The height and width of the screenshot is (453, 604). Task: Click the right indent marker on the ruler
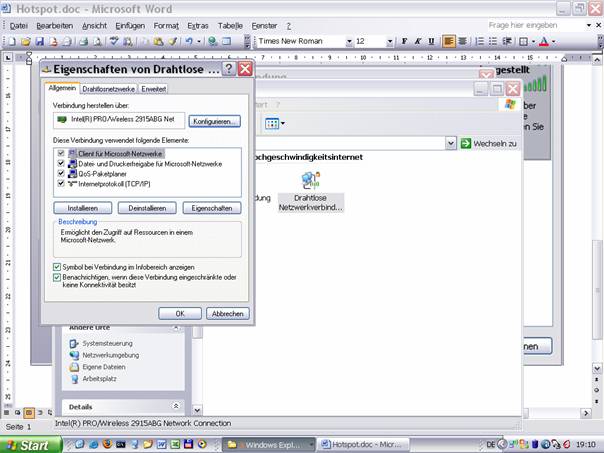click(x=564, y=59)
